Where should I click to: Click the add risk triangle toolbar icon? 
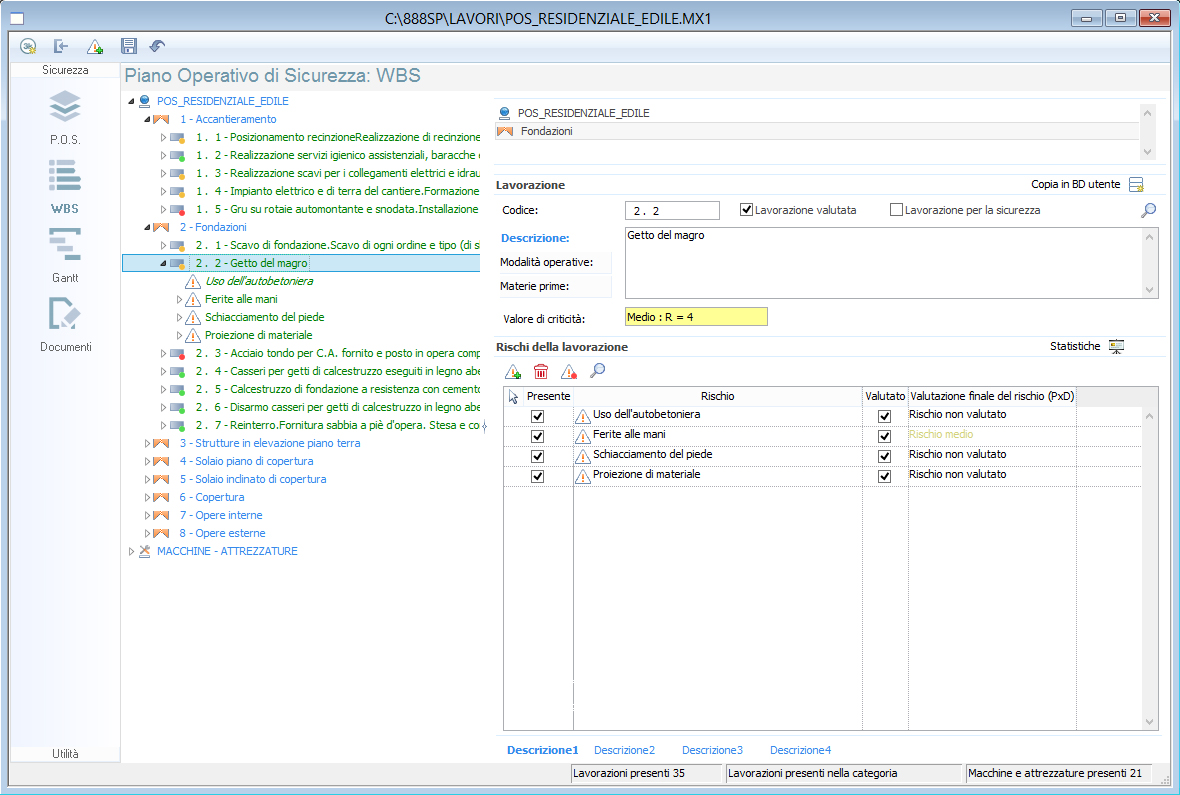pyautogui.click(x=95, y=47)
